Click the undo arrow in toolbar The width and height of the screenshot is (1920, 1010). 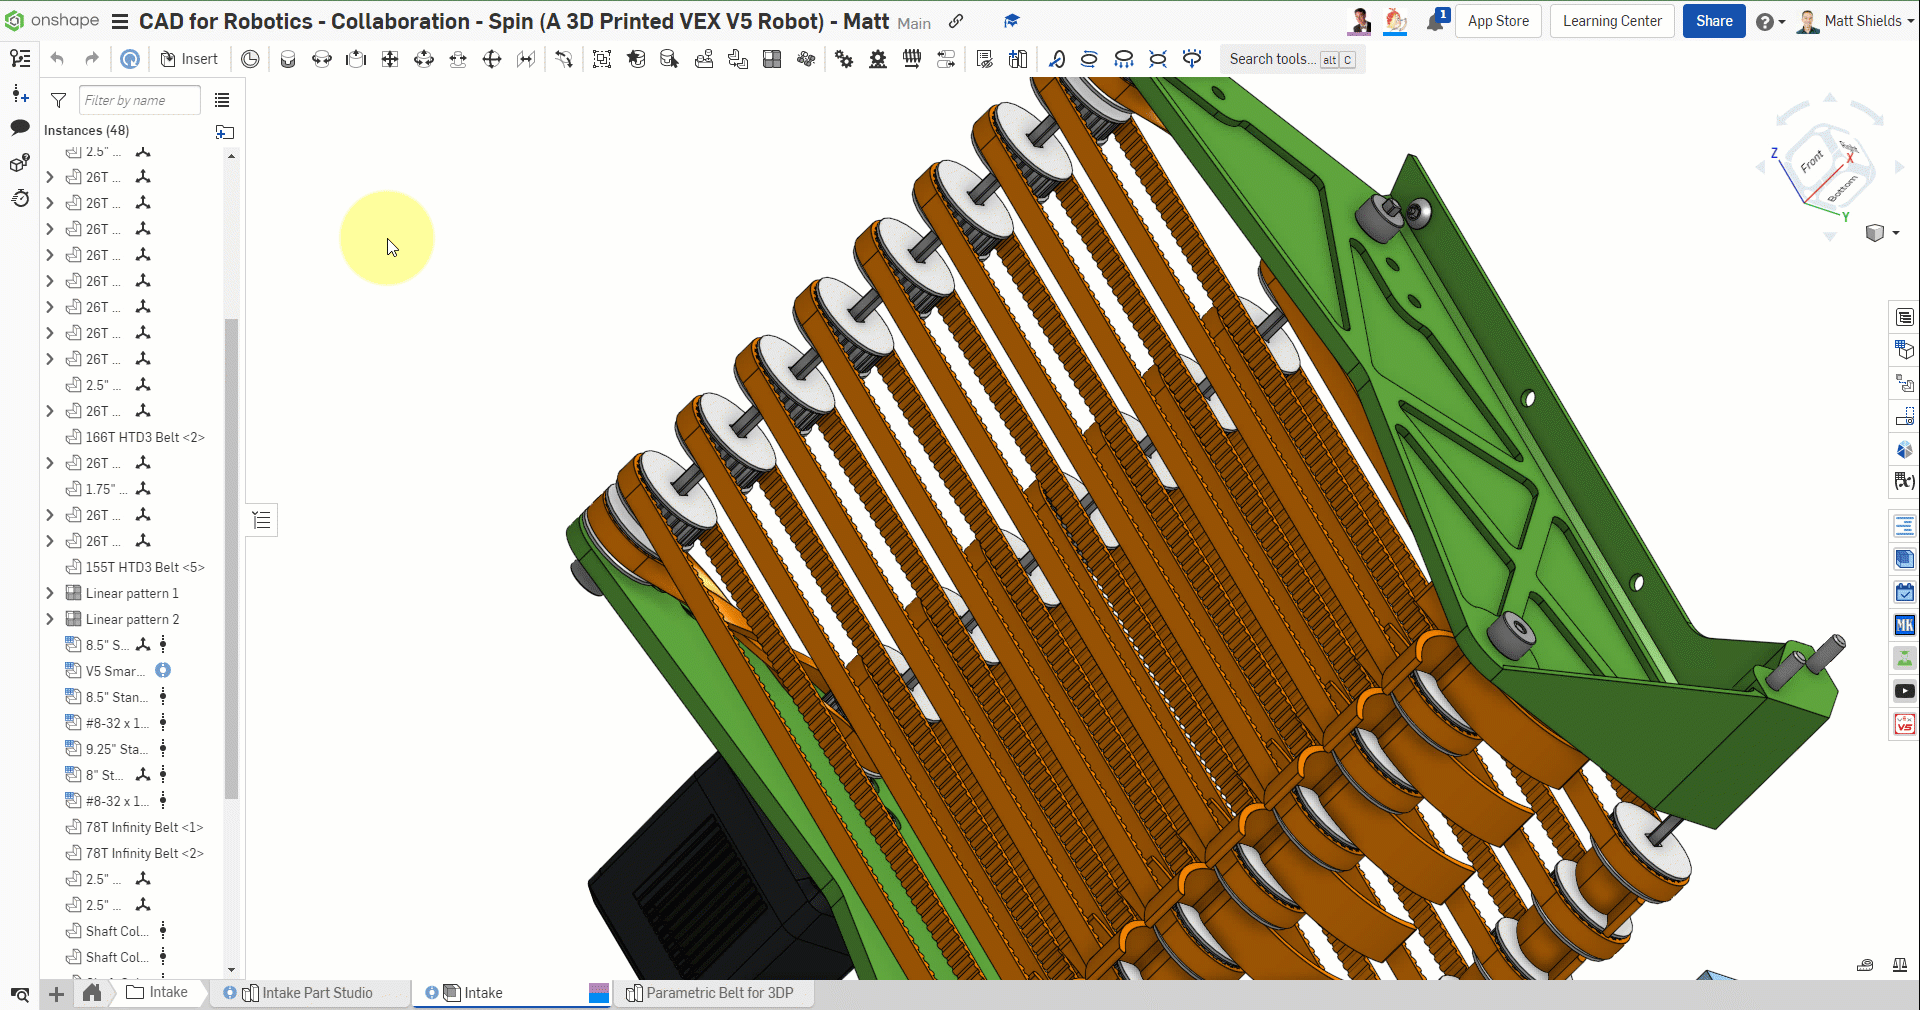click(x=57, y=59)
